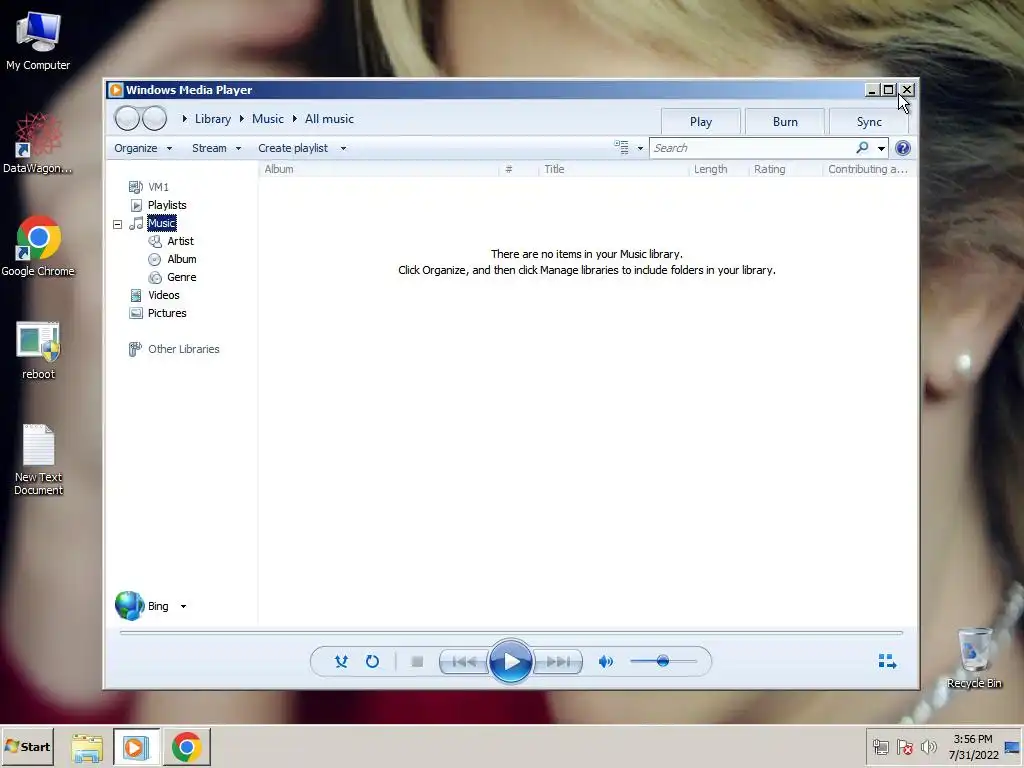
Task: Click the system tray volume icon
Action: click(928, 747)
